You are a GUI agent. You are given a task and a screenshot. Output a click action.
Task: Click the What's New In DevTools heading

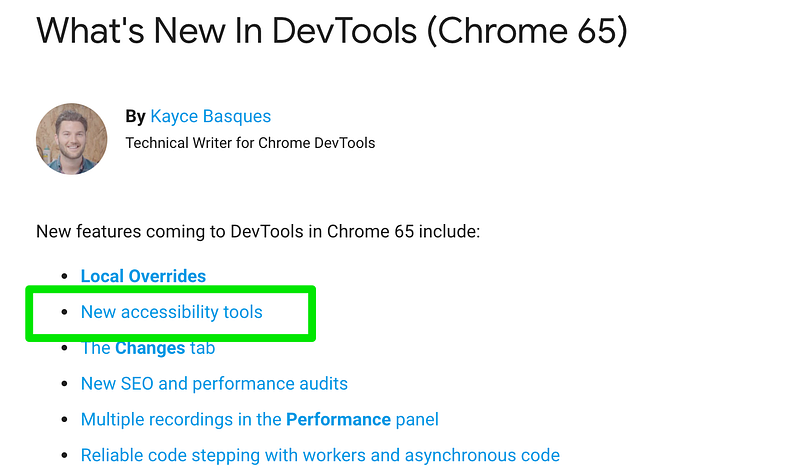332,31
